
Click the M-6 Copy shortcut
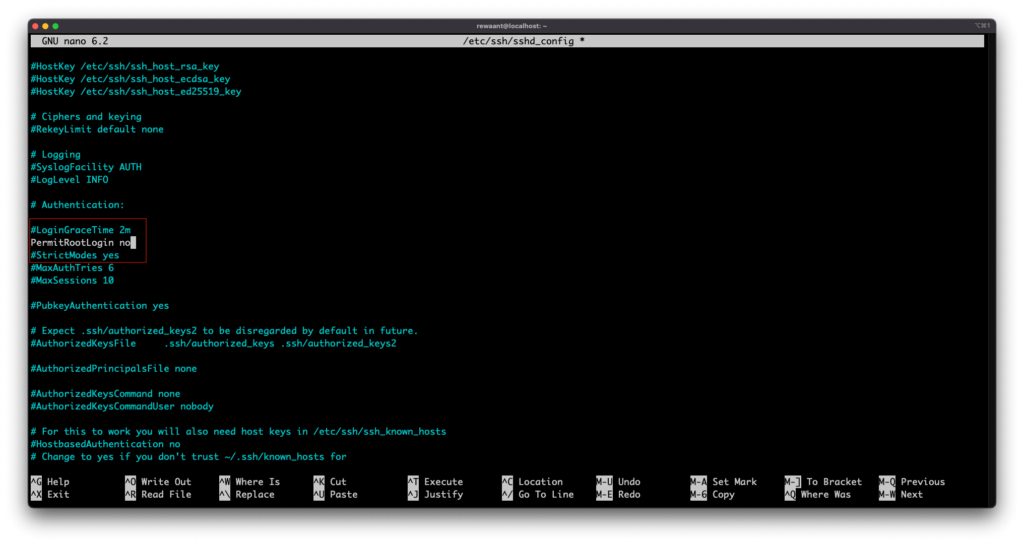(712, 494)
